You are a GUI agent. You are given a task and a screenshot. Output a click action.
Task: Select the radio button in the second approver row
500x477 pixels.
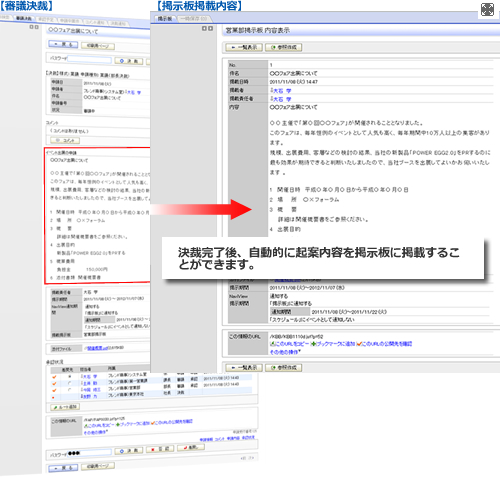pyautogui.click(x=70, y=383)
